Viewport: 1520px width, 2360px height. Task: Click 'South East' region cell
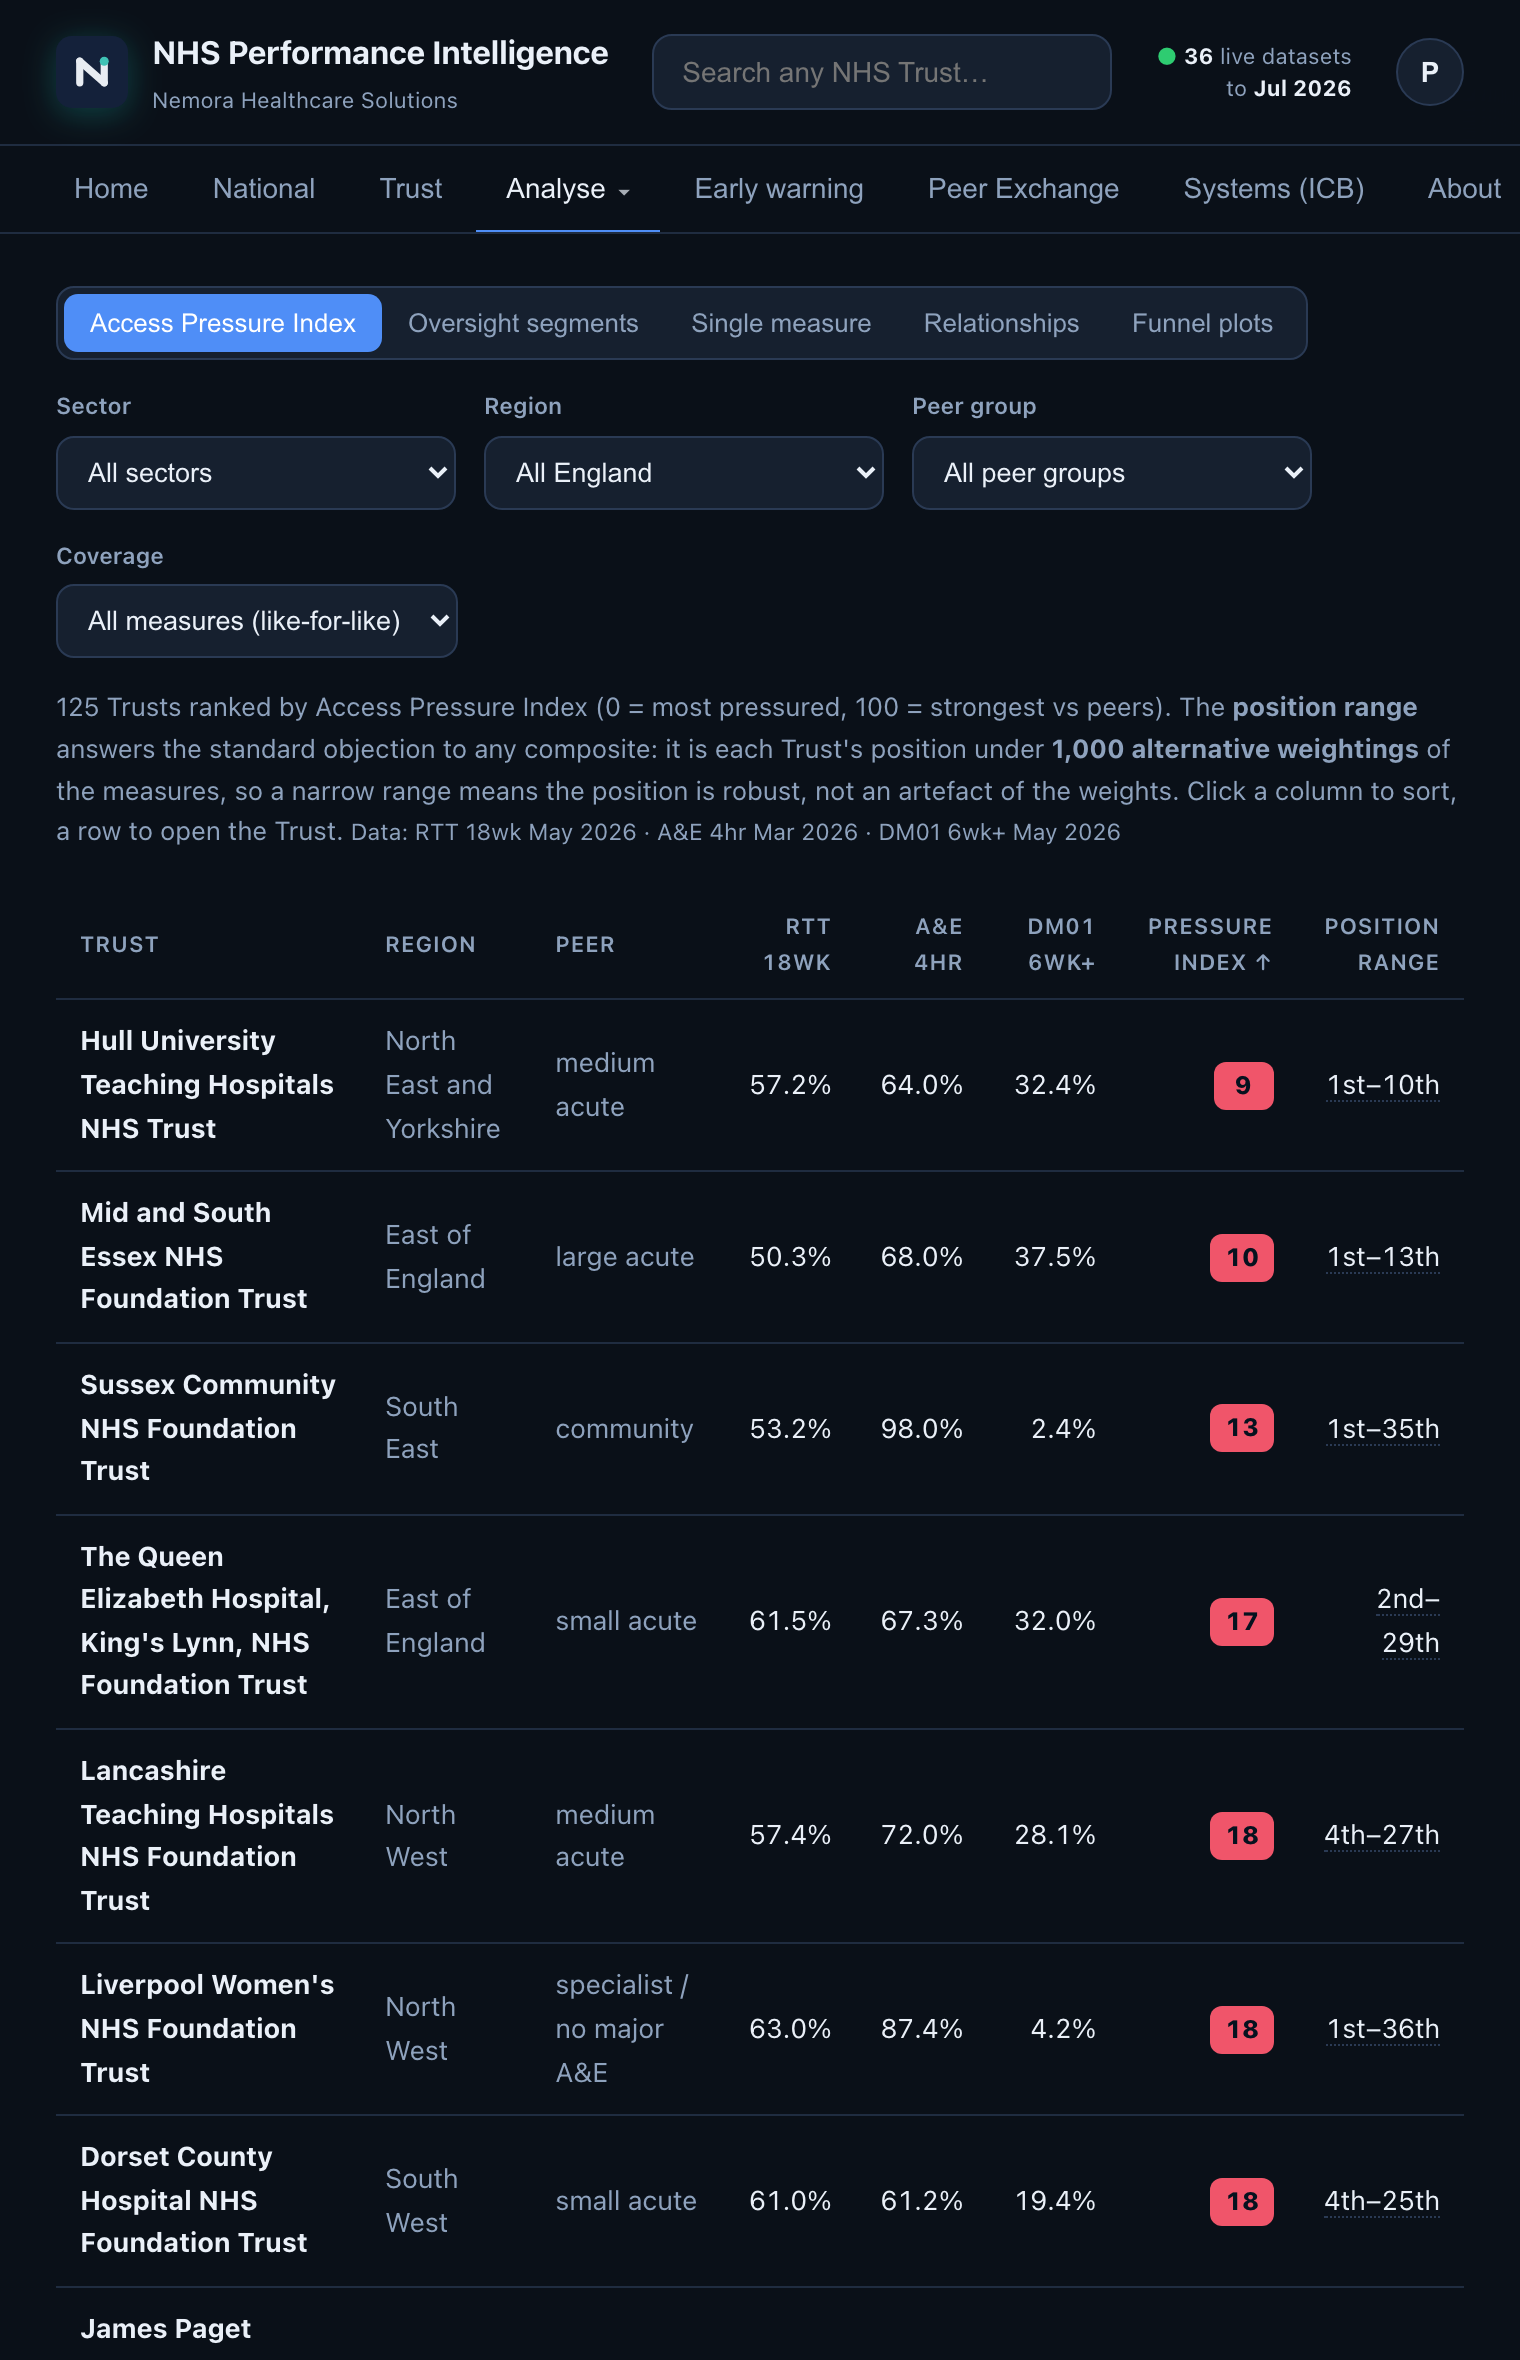tap(422, 1428)
